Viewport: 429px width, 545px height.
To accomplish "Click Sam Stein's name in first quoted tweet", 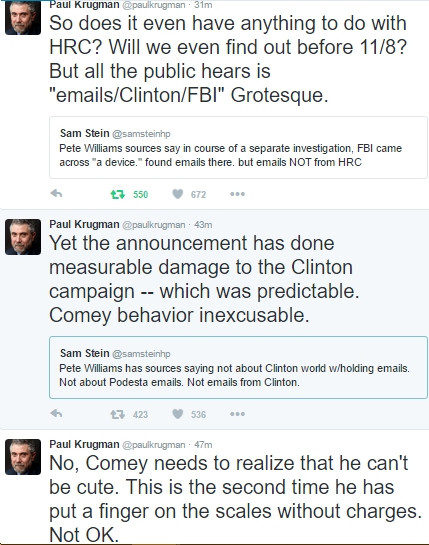I will pyautogui.click(x=84, y=133).
